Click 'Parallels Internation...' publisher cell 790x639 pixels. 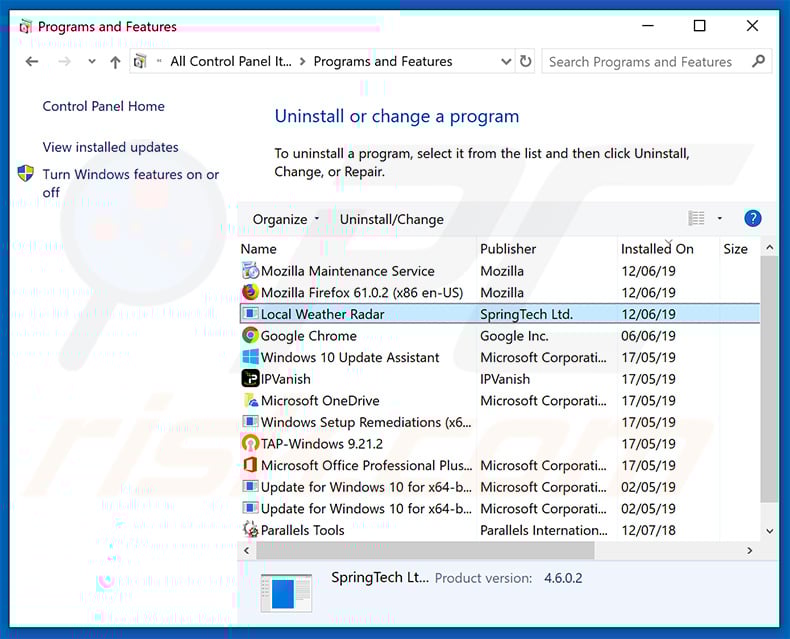[544, 530]
